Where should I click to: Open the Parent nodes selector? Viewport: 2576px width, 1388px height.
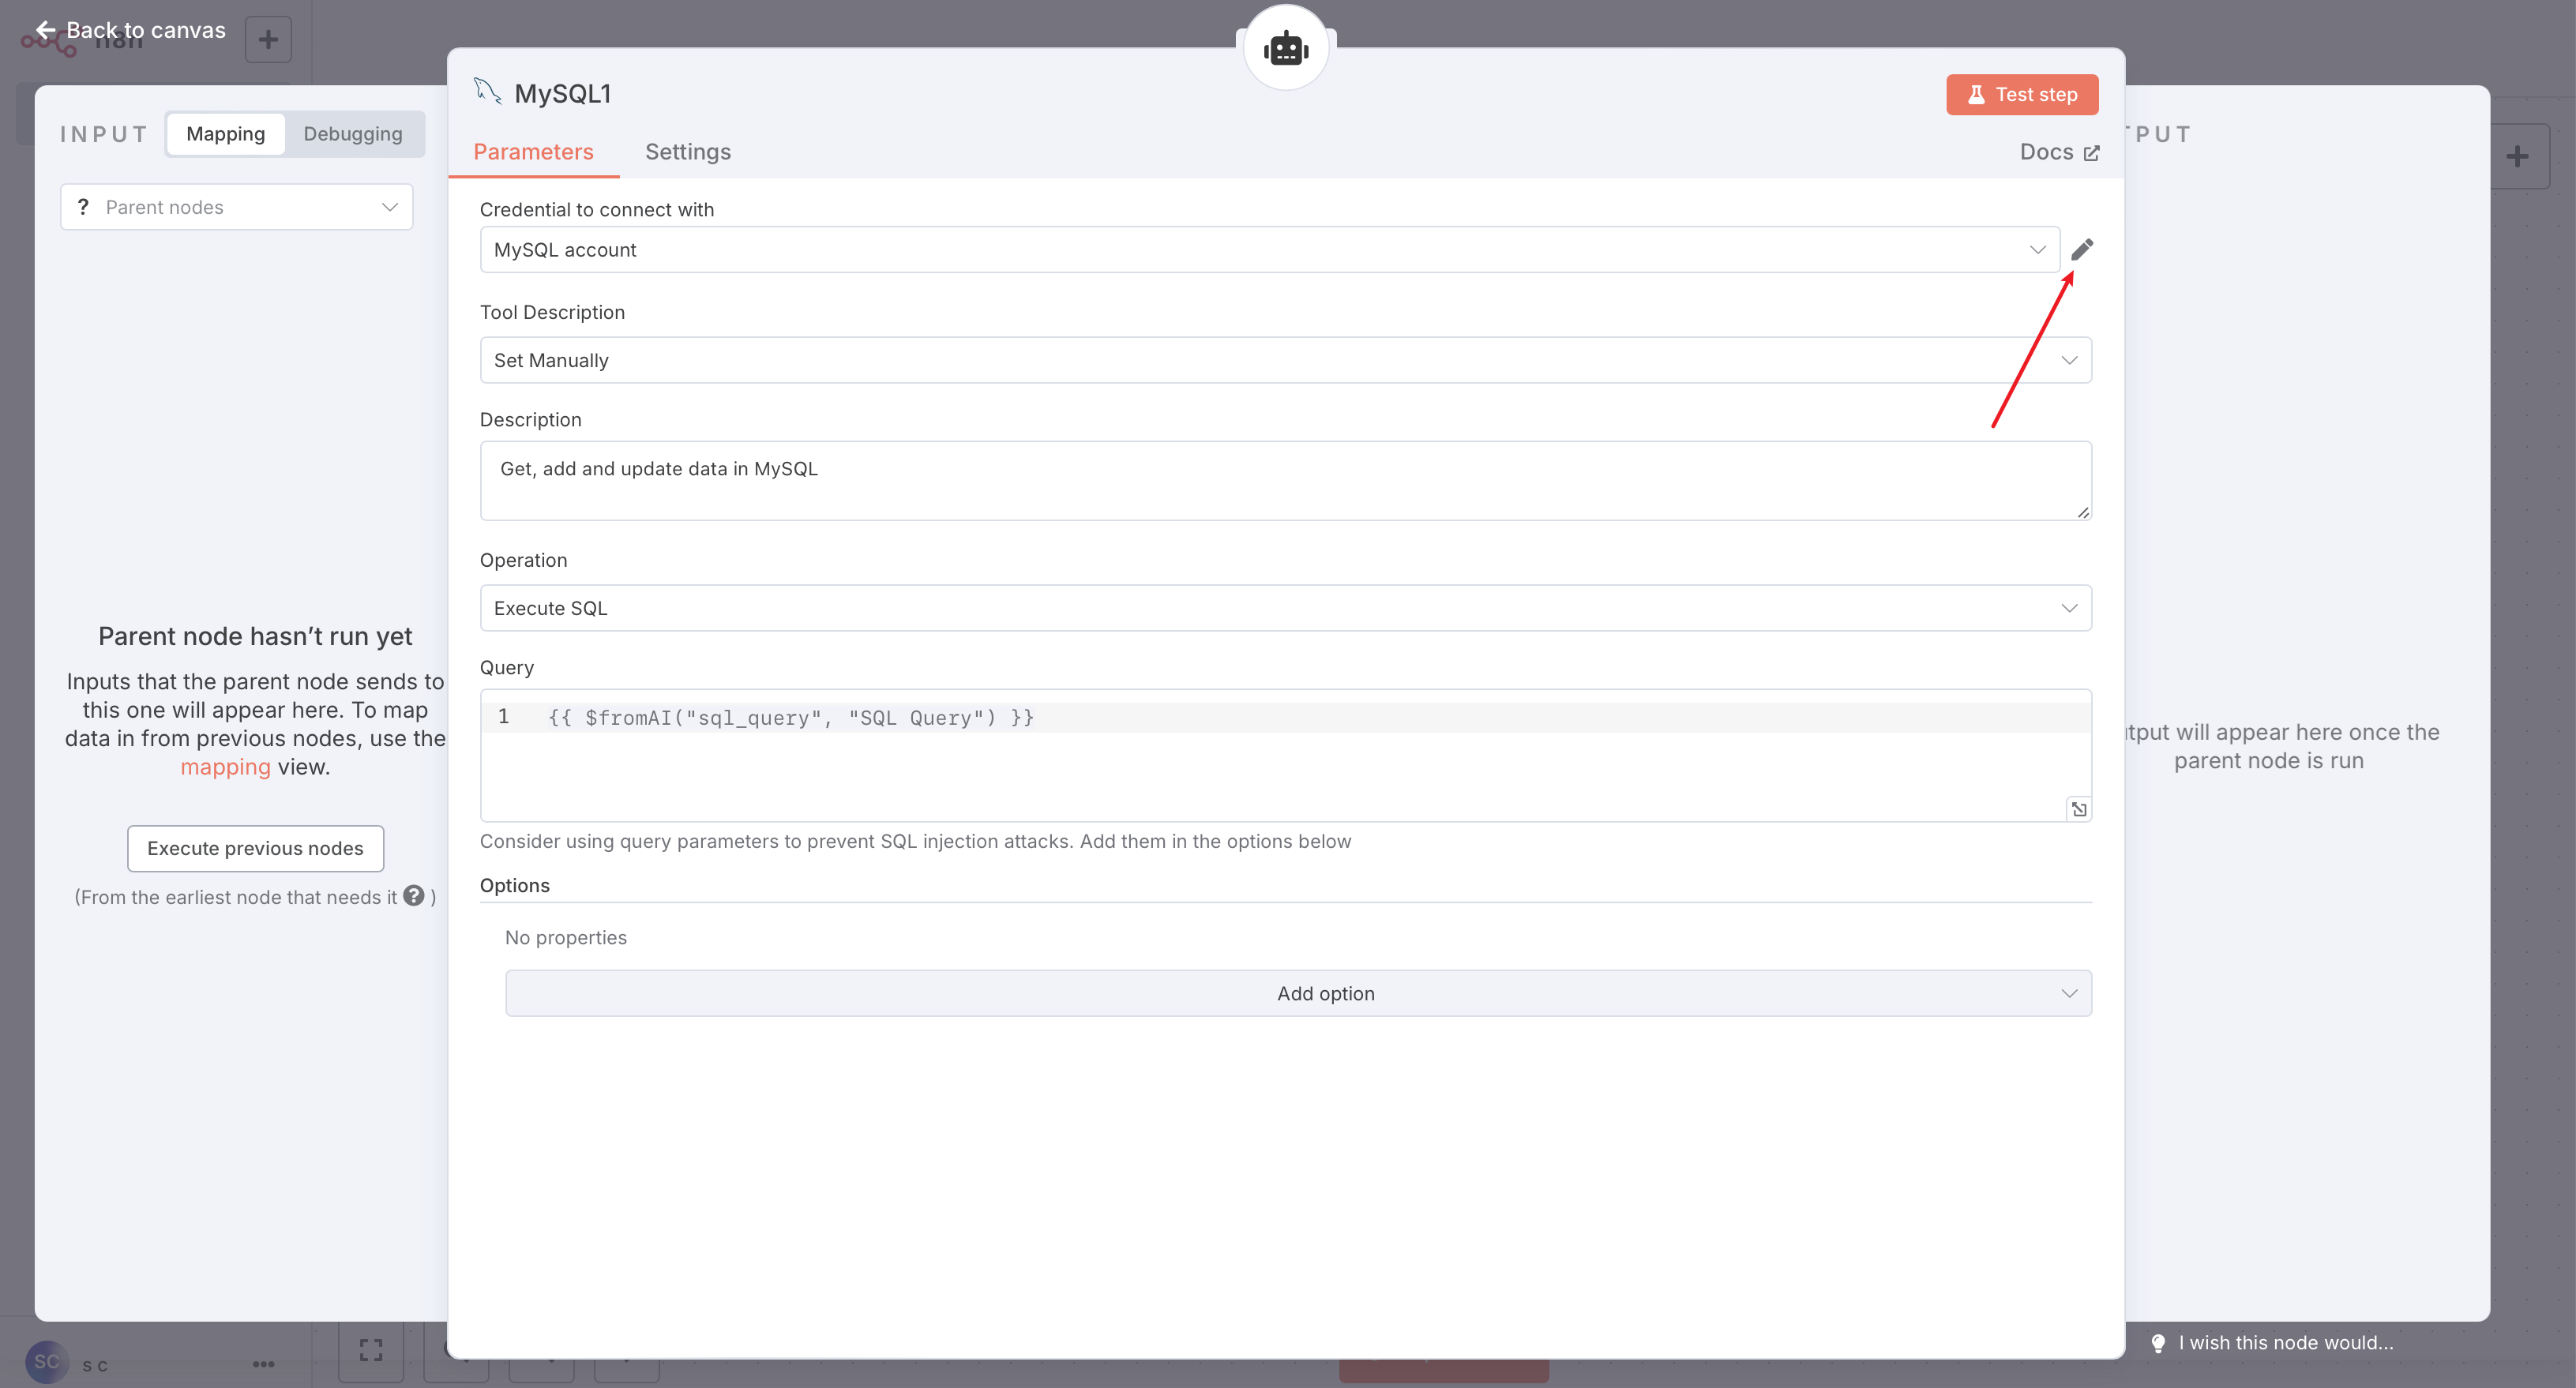click(236, 207)
